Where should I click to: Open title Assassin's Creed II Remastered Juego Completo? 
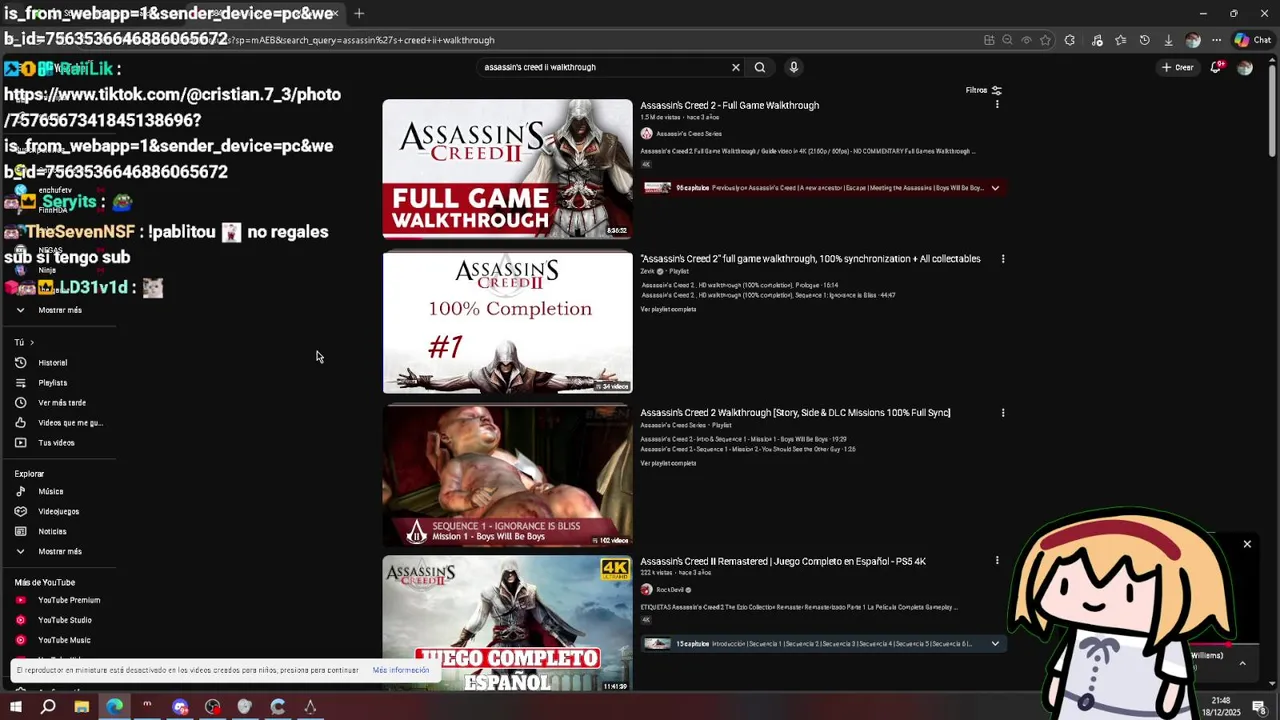click(783, 561)
